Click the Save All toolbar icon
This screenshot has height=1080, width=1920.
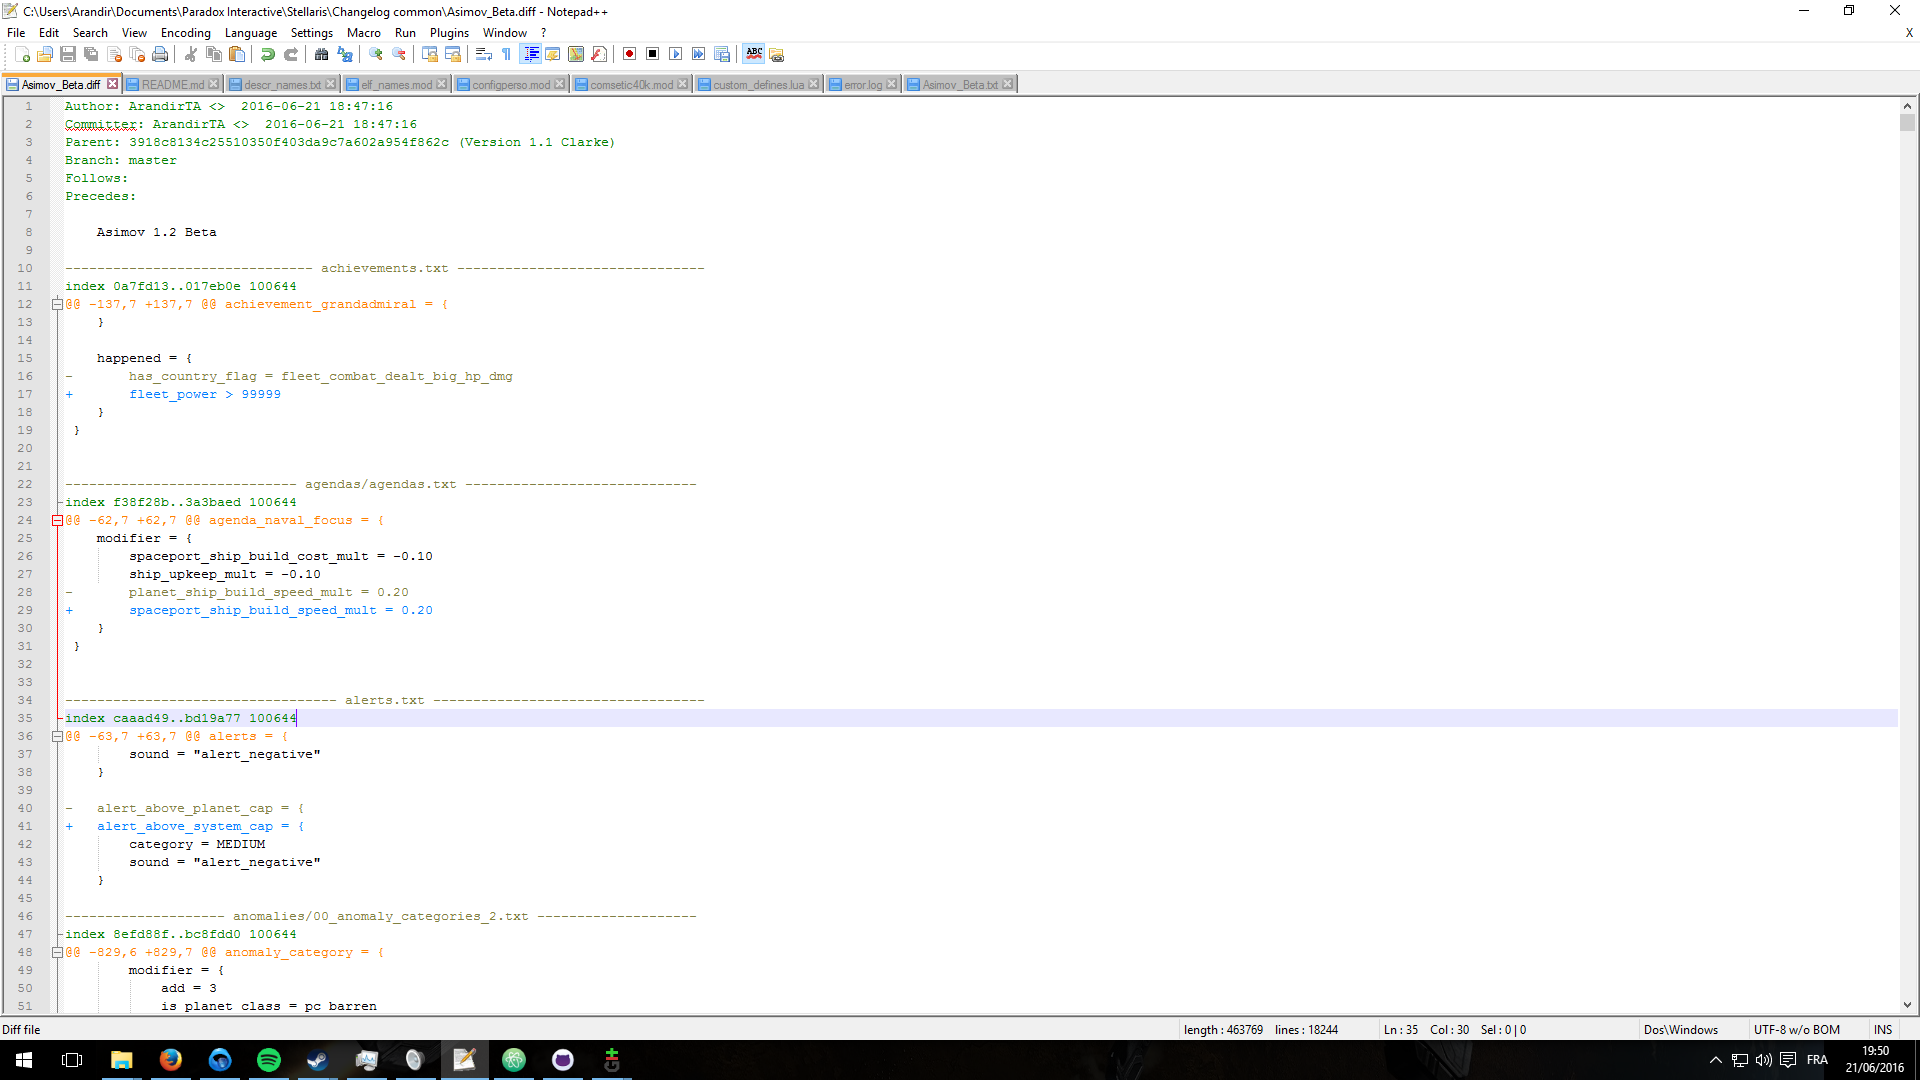(x=91, y=54)
